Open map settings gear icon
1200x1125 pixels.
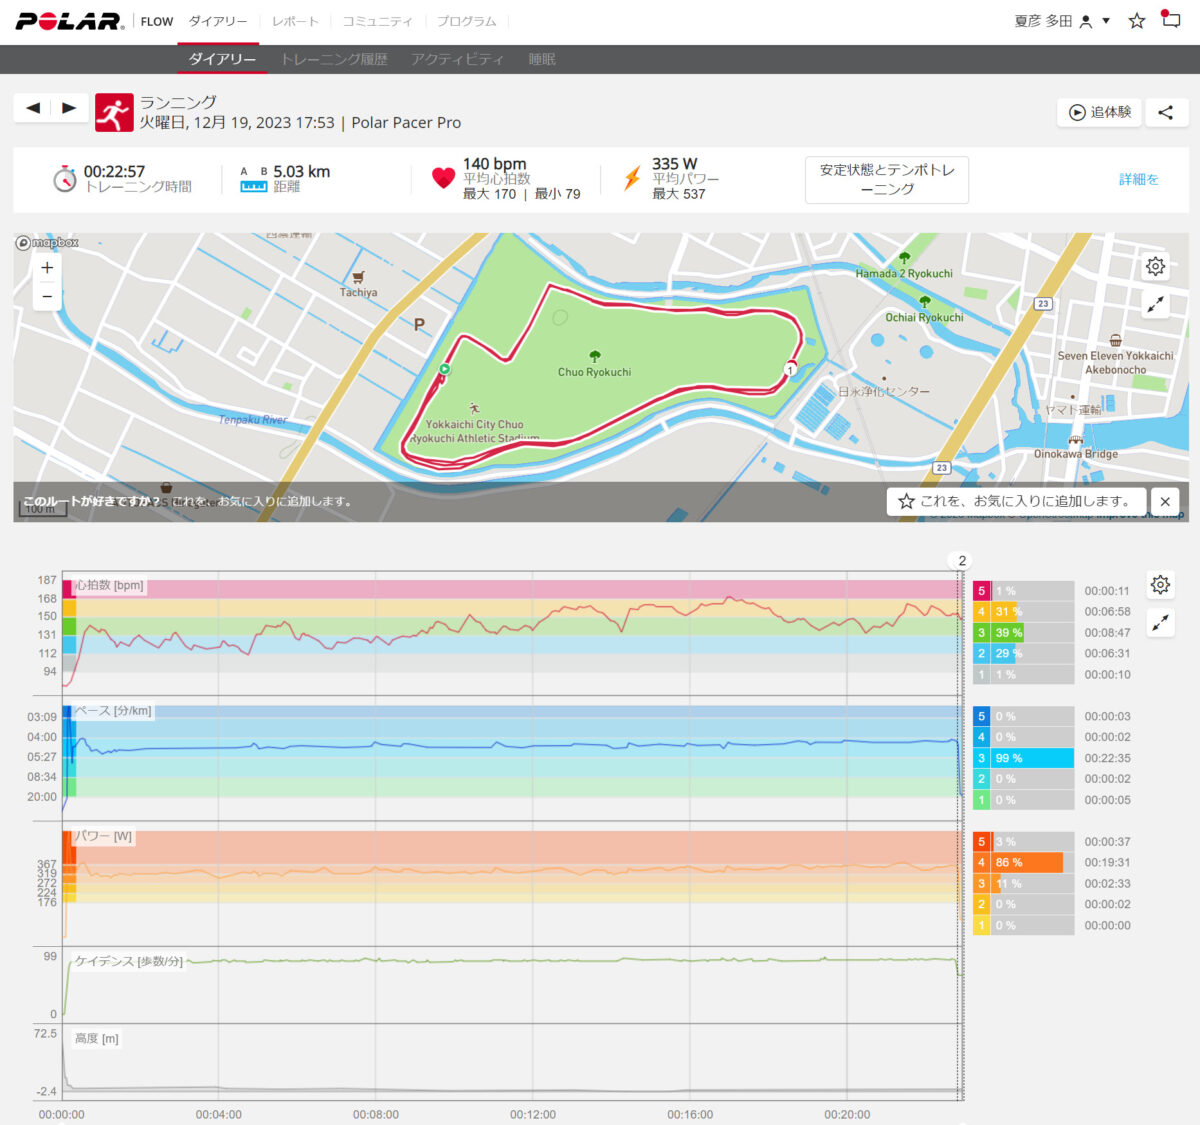(1155, 266)
